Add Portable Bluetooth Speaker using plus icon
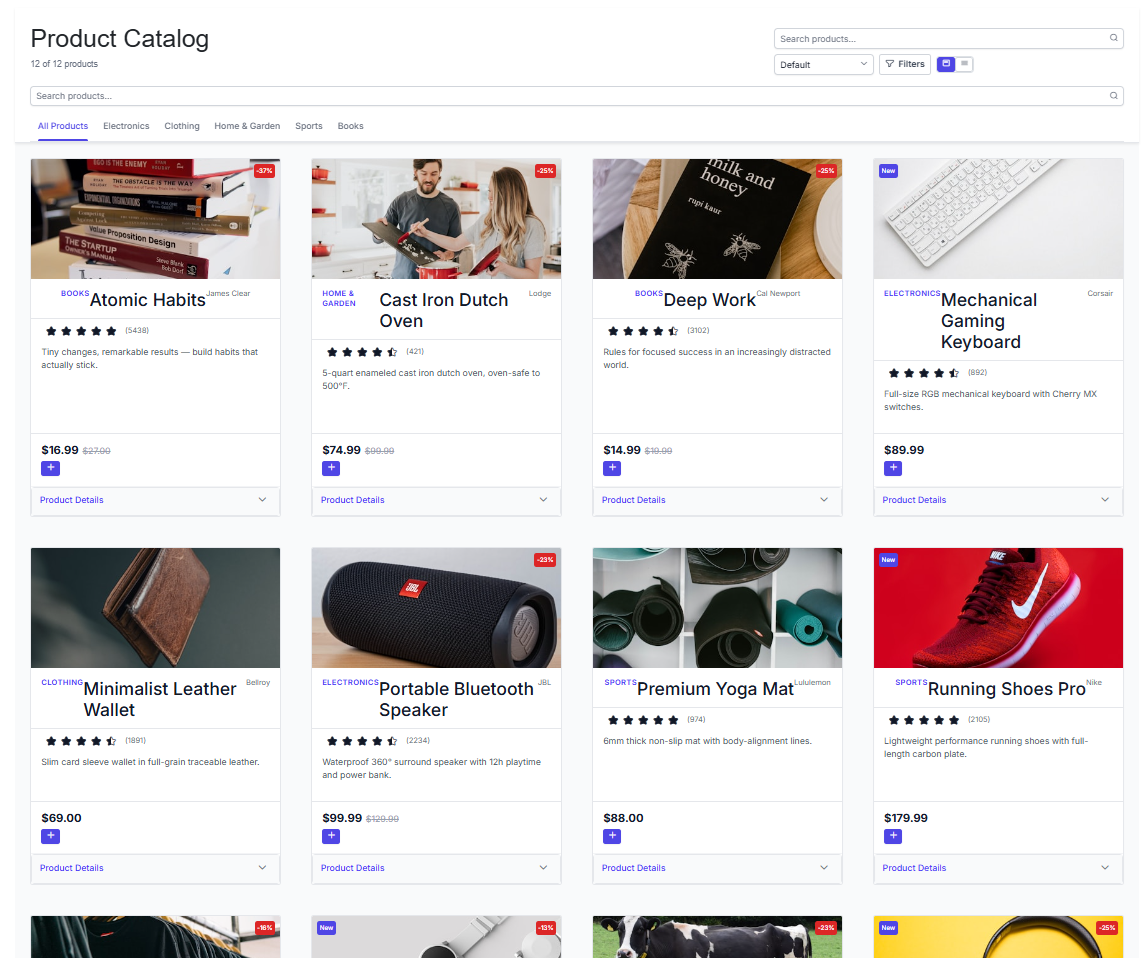The image size is (1144, 958). (x=331, y=836)
